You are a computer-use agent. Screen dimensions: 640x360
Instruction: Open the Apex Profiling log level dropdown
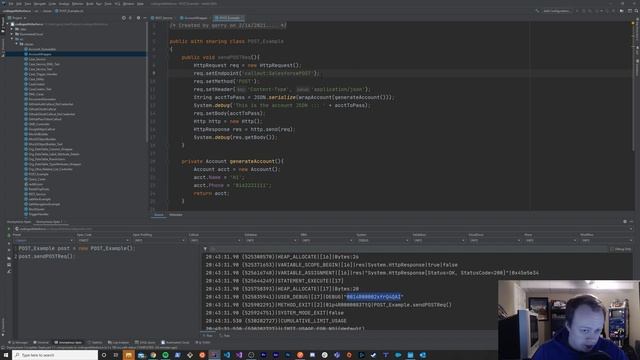[159, 240]
